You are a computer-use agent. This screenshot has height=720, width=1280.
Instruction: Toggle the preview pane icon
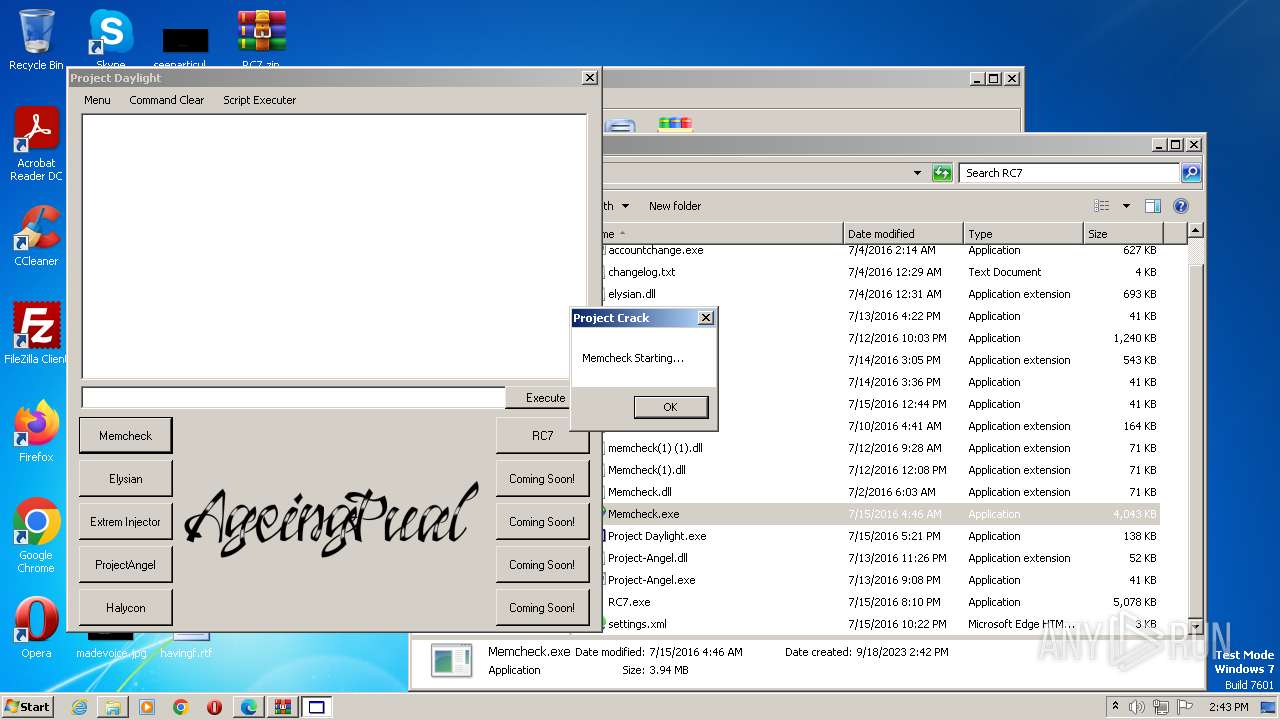[1152, 206]
